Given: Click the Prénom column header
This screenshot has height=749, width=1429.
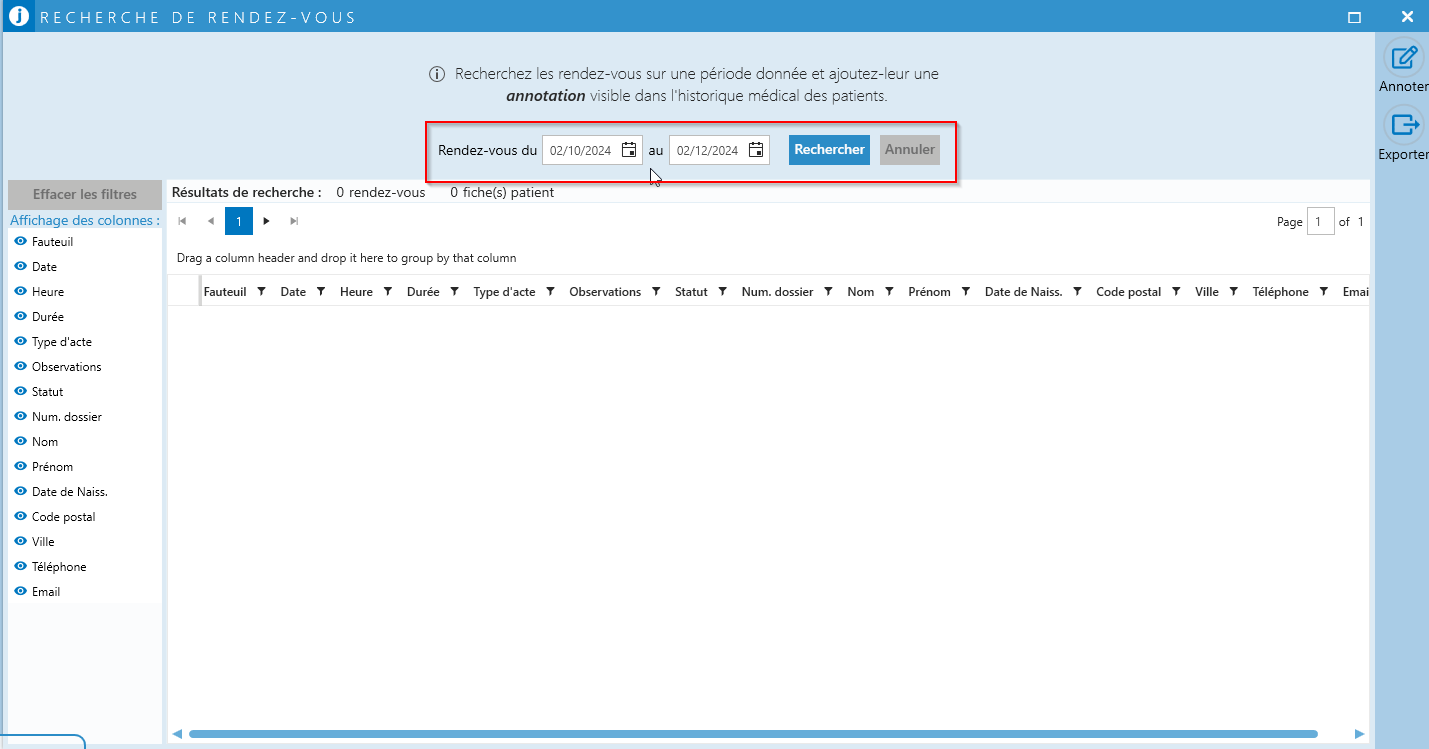Looking at the screenshot, I should [929, 292].
